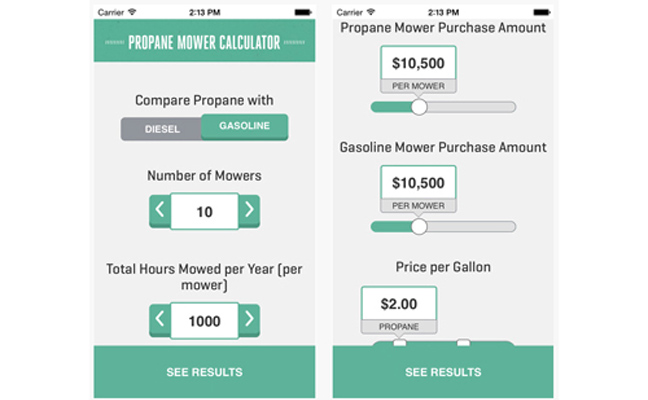
Task: Increase the Number of Mowers value
Action: coord(249,211)
